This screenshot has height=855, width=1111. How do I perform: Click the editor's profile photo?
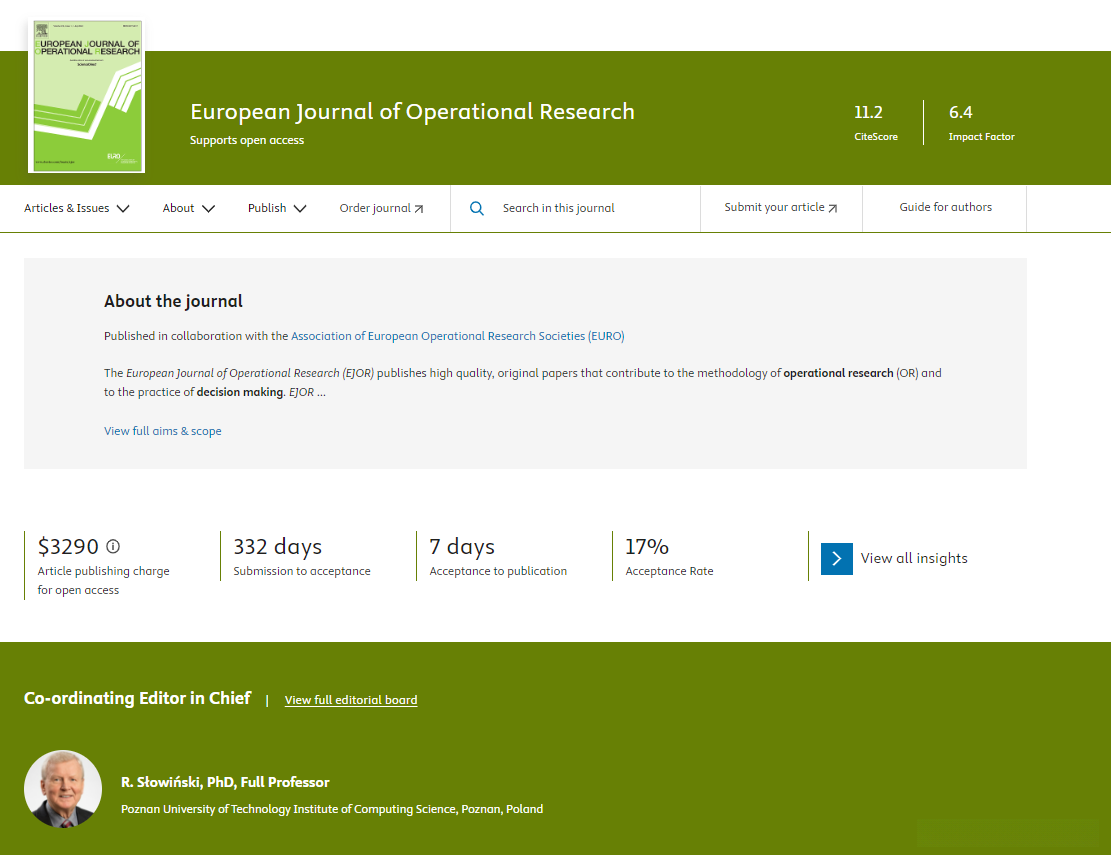pyautogui.click(x=63, y=789)
